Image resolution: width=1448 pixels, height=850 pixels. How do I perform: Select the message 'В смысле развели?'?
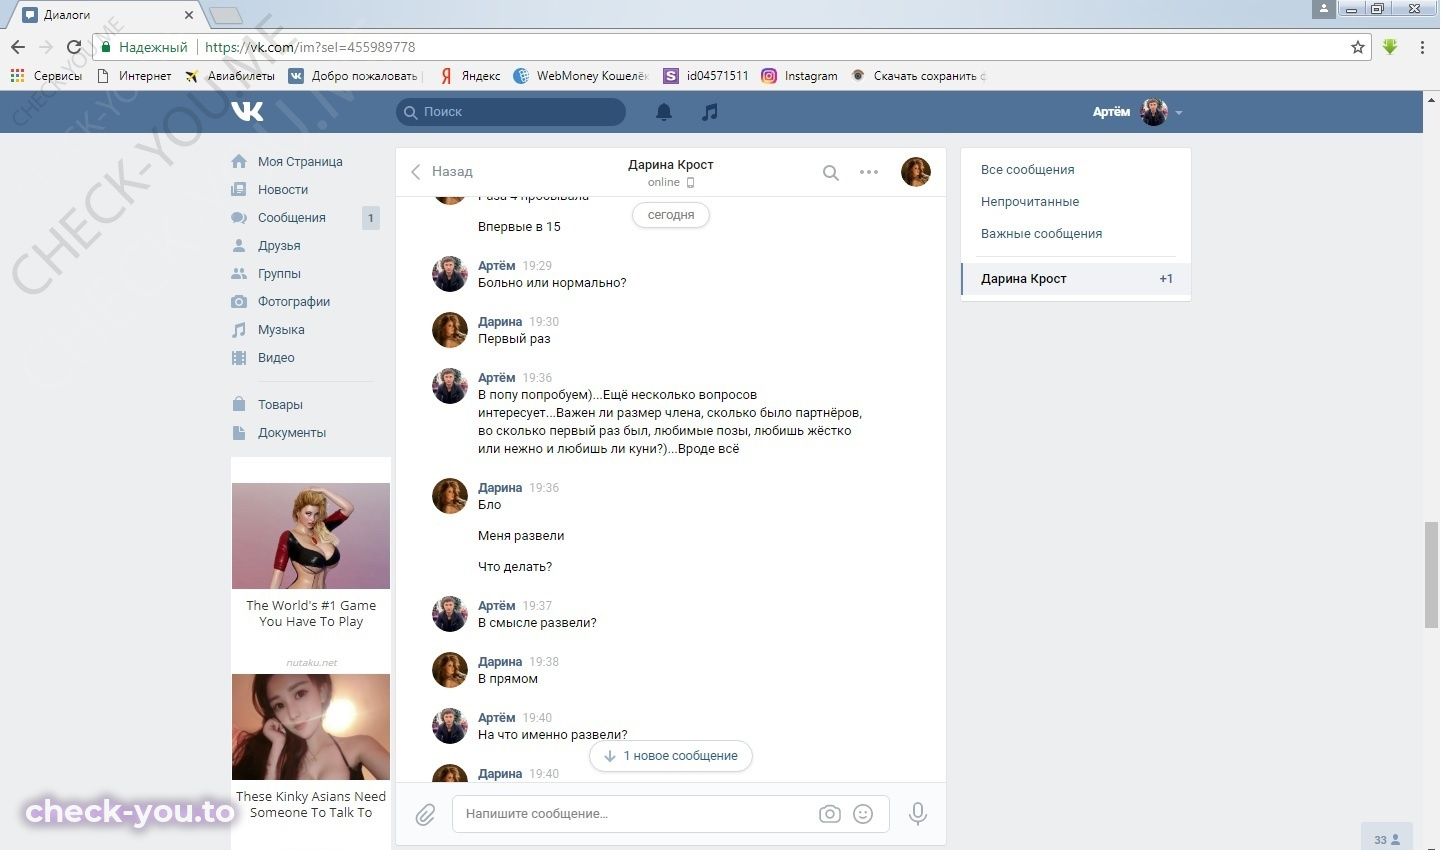pos(537,623)
